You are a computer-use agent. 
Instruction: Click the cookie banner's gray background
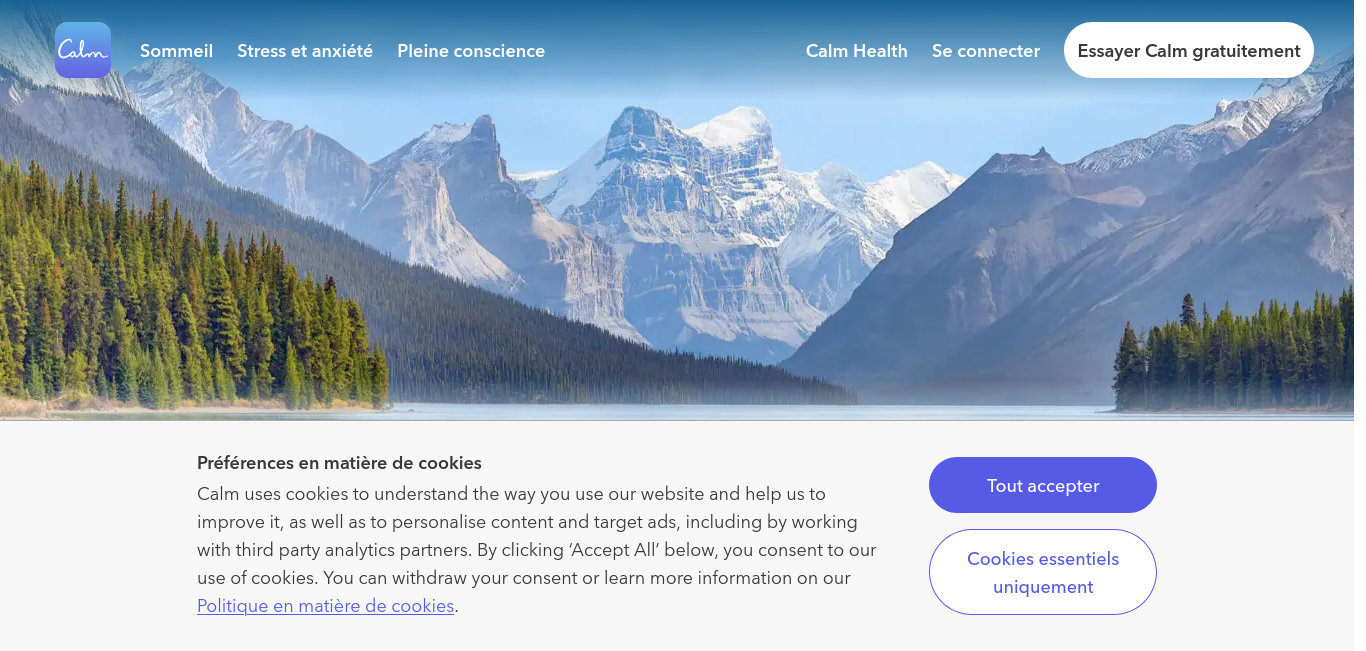click(x=100, y=540)
